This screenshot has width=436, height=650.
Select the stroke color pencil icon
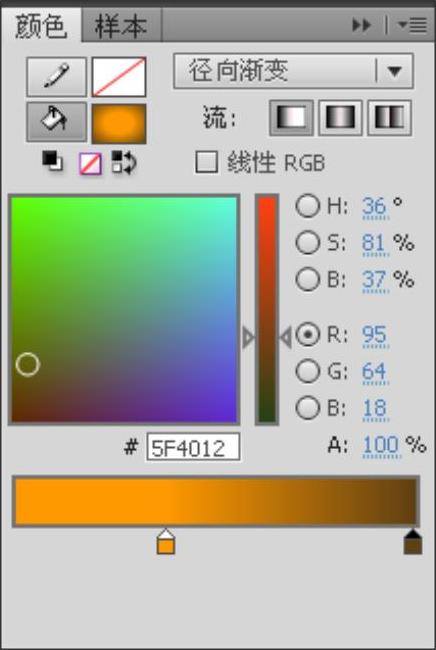(57, 77)
